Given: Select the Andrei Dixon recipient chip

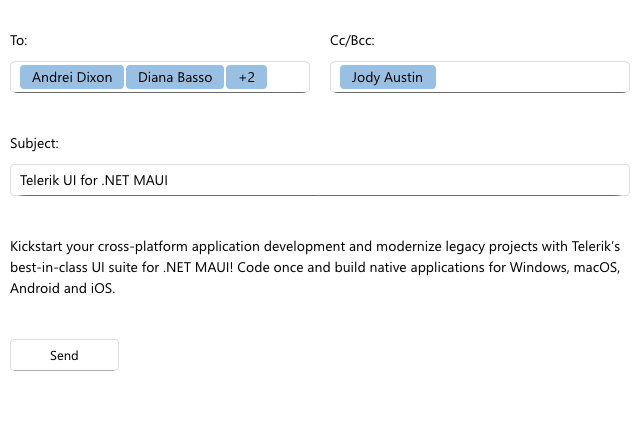Looking at the screenshot, I should pos(72,77).
